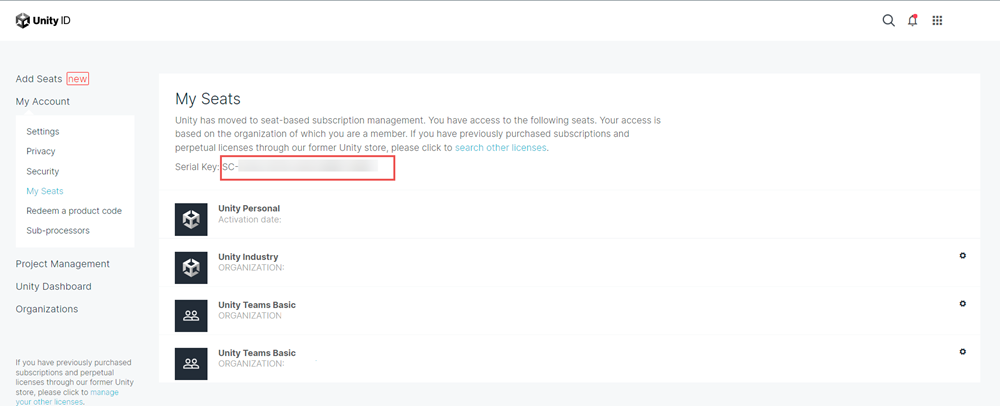
Task: Select My Seats in the sidebar
Action: [45, 191]
